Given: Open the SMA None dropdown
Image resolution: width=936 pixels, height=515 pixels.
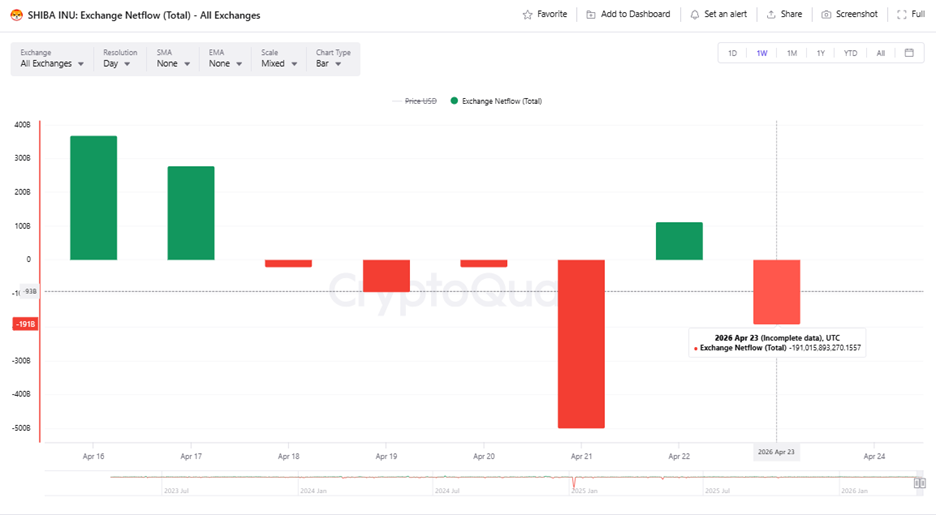Looking at the screenshot, I should coord(173,58).
